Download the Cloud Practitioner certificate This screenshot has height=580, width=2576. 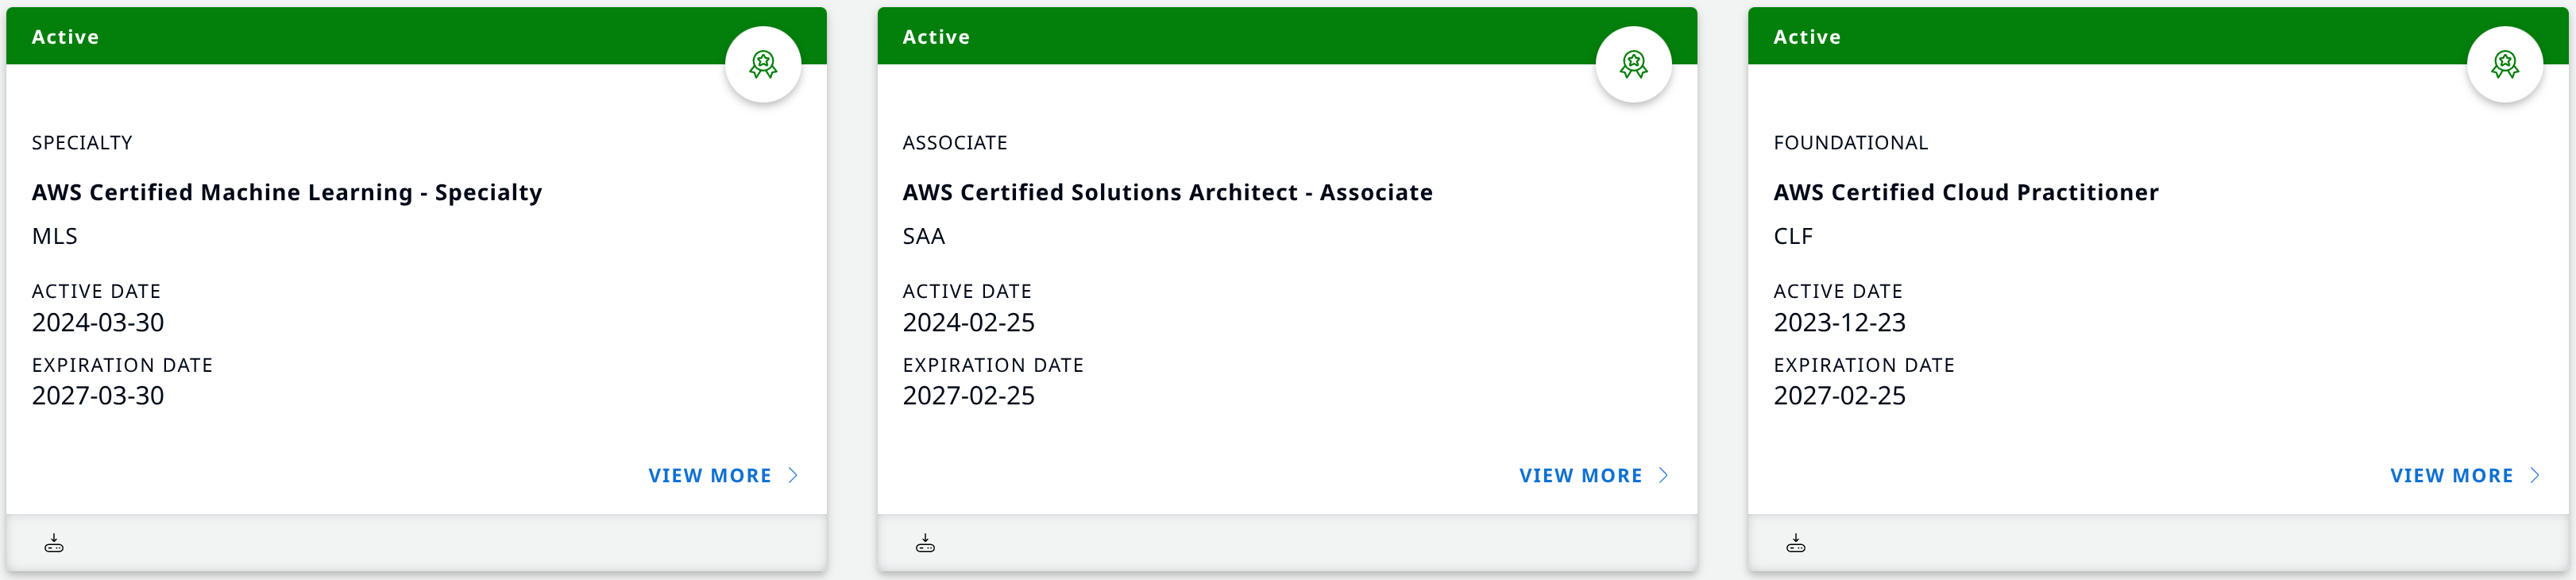tap(1796, 544)
